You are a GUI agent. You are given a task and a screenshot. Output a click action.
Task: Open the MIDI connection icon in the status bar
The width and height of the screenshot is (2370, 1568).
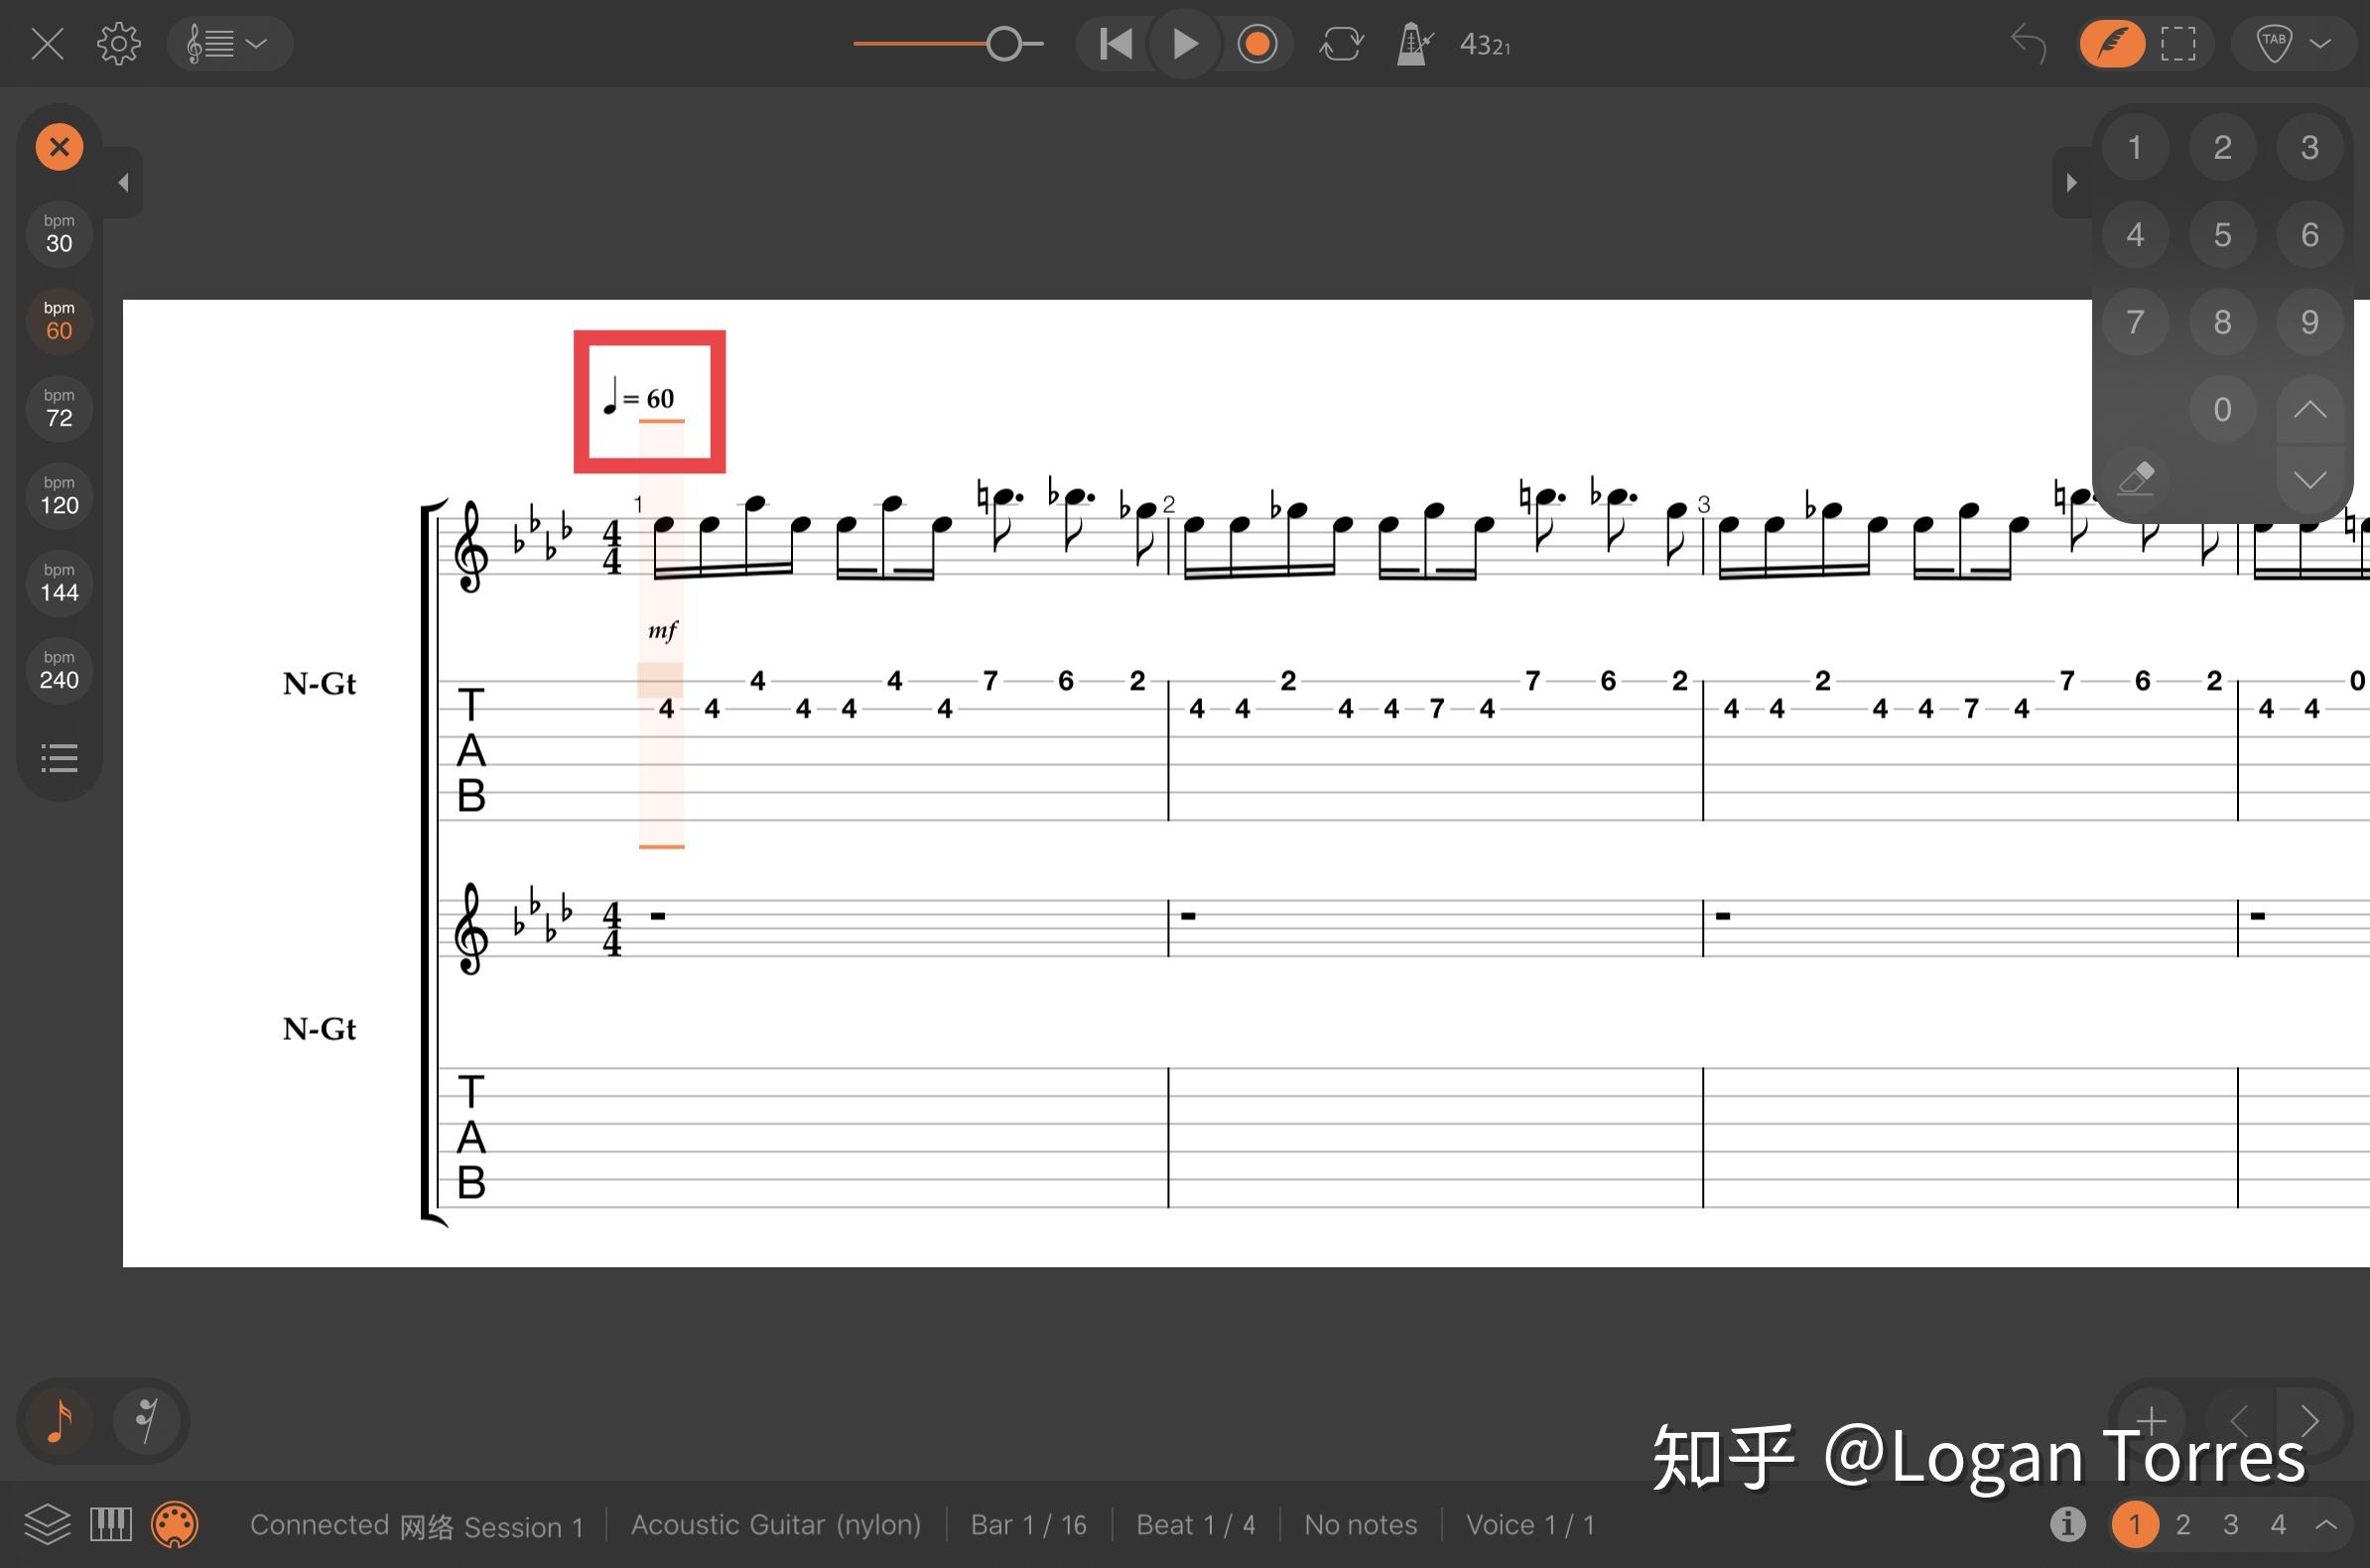click(x=174, y=1525)
